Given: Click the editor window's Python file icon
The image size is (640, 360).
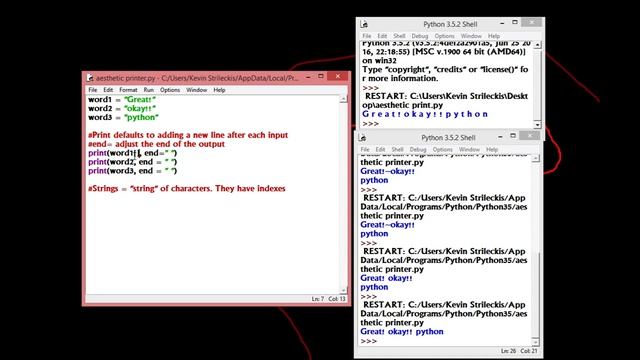Looking at the screenshot, I should 90,78.
